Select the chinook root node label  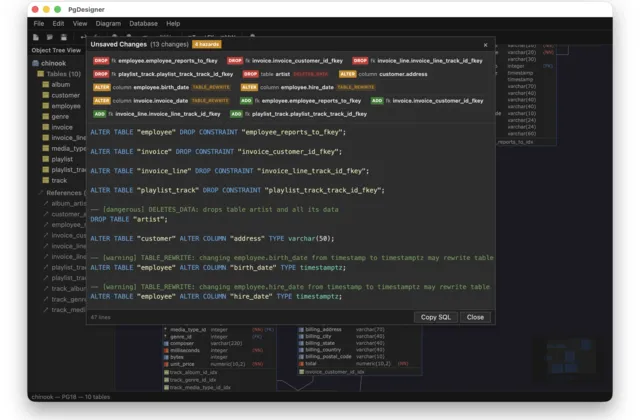[53, 63]
